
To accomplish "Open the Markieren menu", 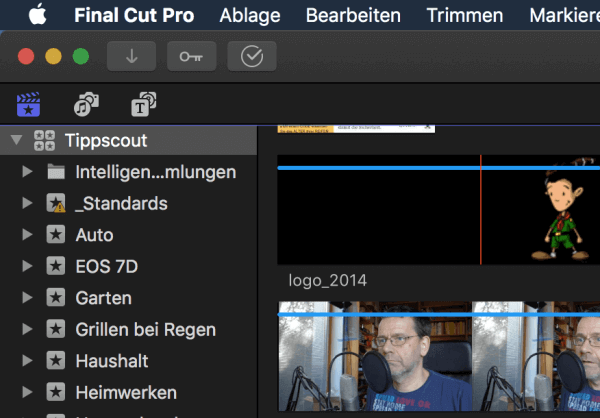I will tap(564, 15).
